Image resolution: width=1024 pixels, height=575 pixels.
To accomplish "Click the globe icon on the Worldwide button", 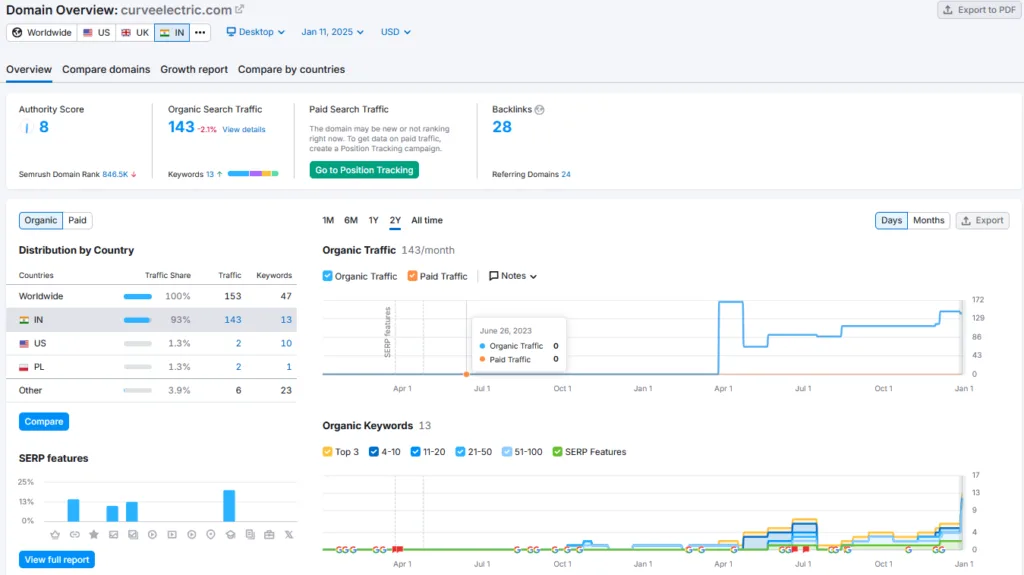I will point(17,33).
